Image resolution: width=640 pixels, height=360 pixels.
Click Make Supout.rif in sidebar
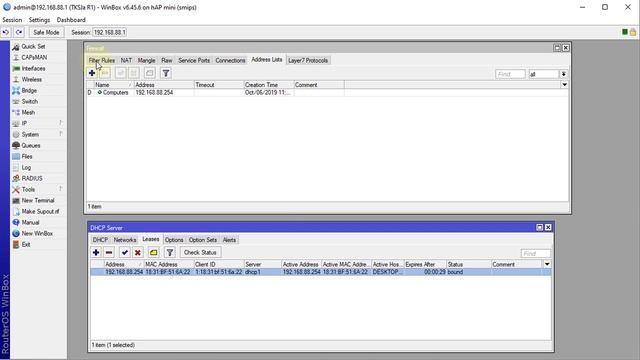click(x=40, y=211)
